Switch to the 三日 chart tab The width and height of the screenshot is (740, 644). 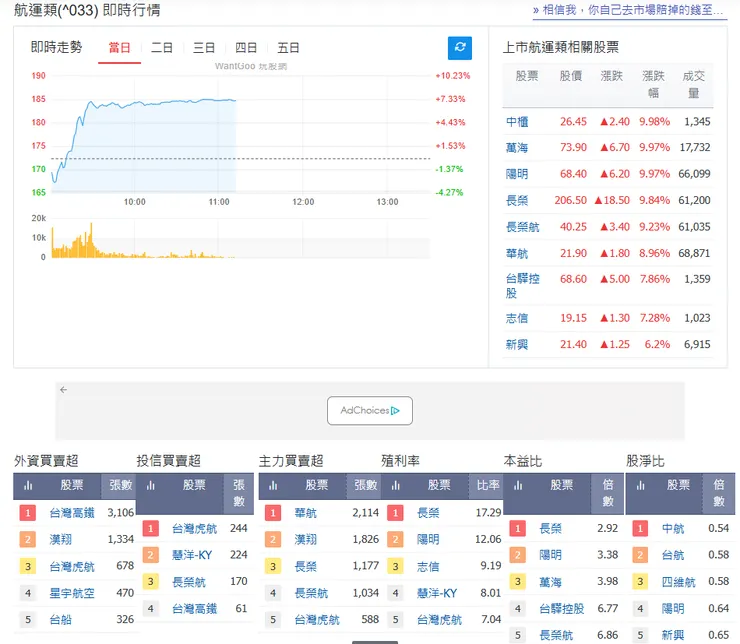coord(204,48)
